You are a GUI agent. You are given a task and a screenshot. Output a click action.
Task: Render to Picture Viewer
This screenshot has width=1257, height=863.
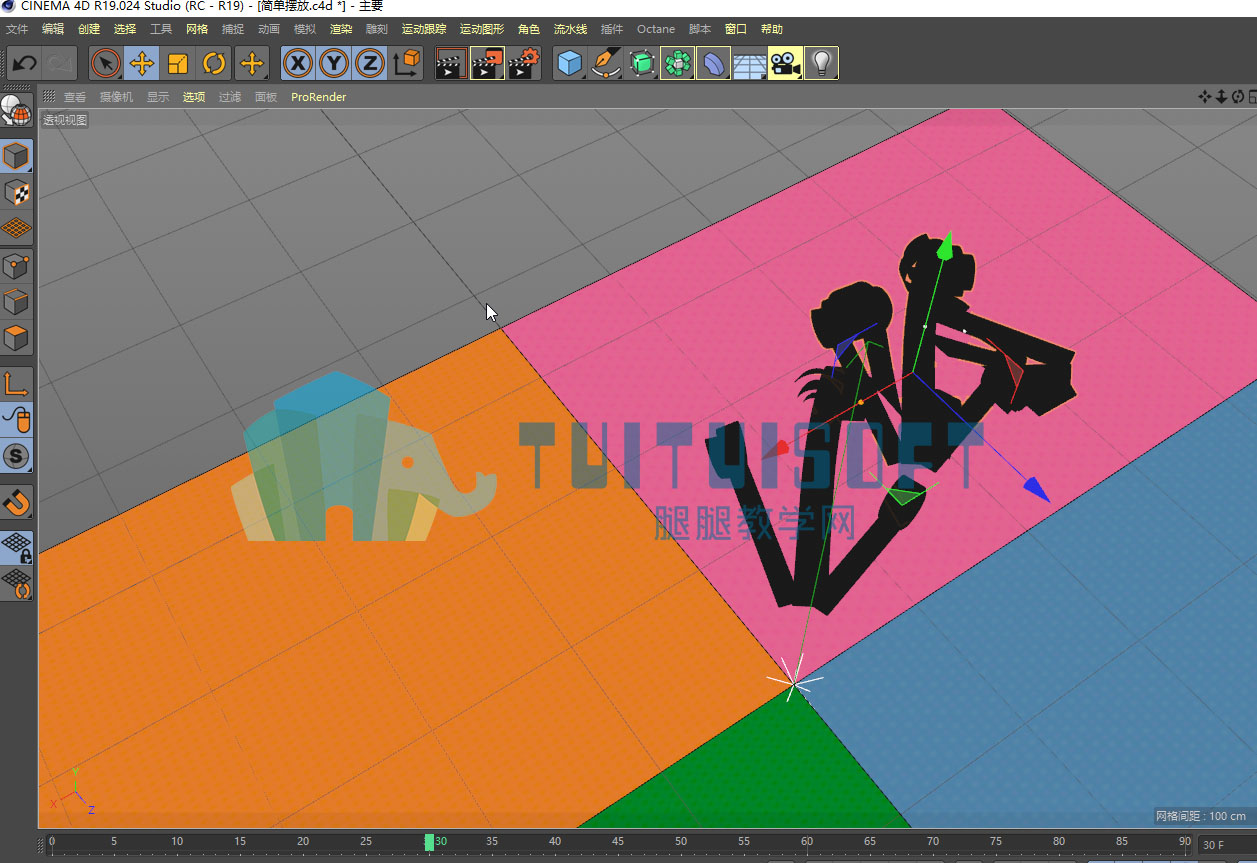487,64
